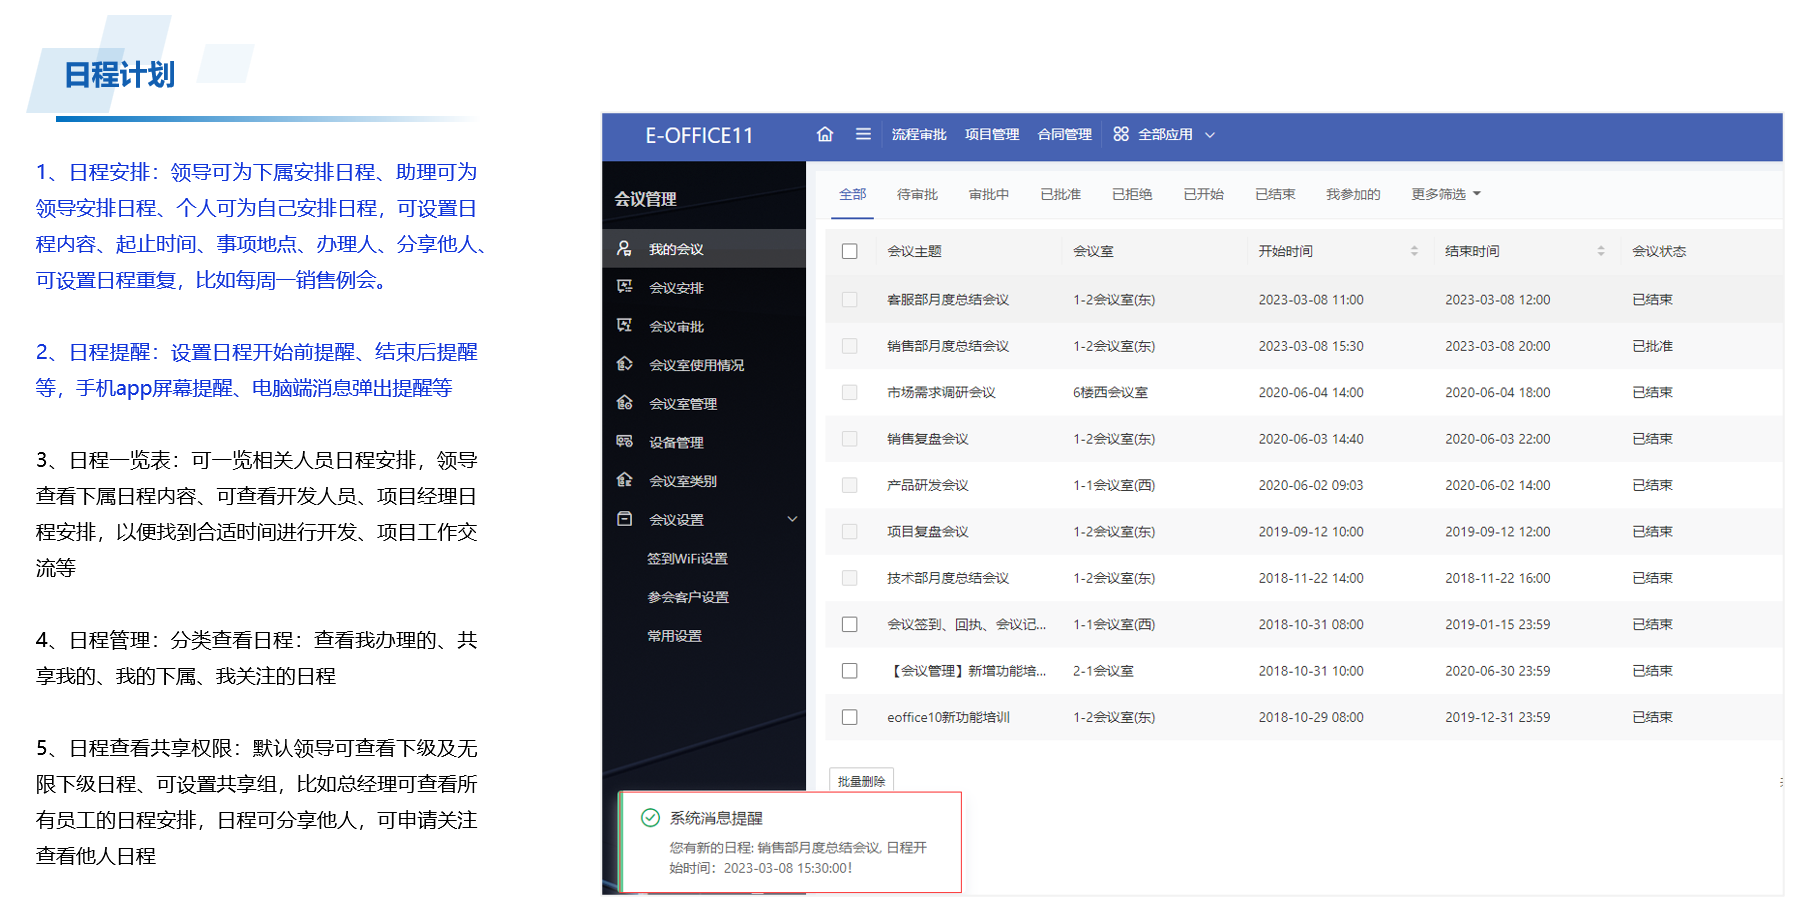Open the 更多筛选 dropdown
Screen dimensions: 1818x905
(1446, 194)
